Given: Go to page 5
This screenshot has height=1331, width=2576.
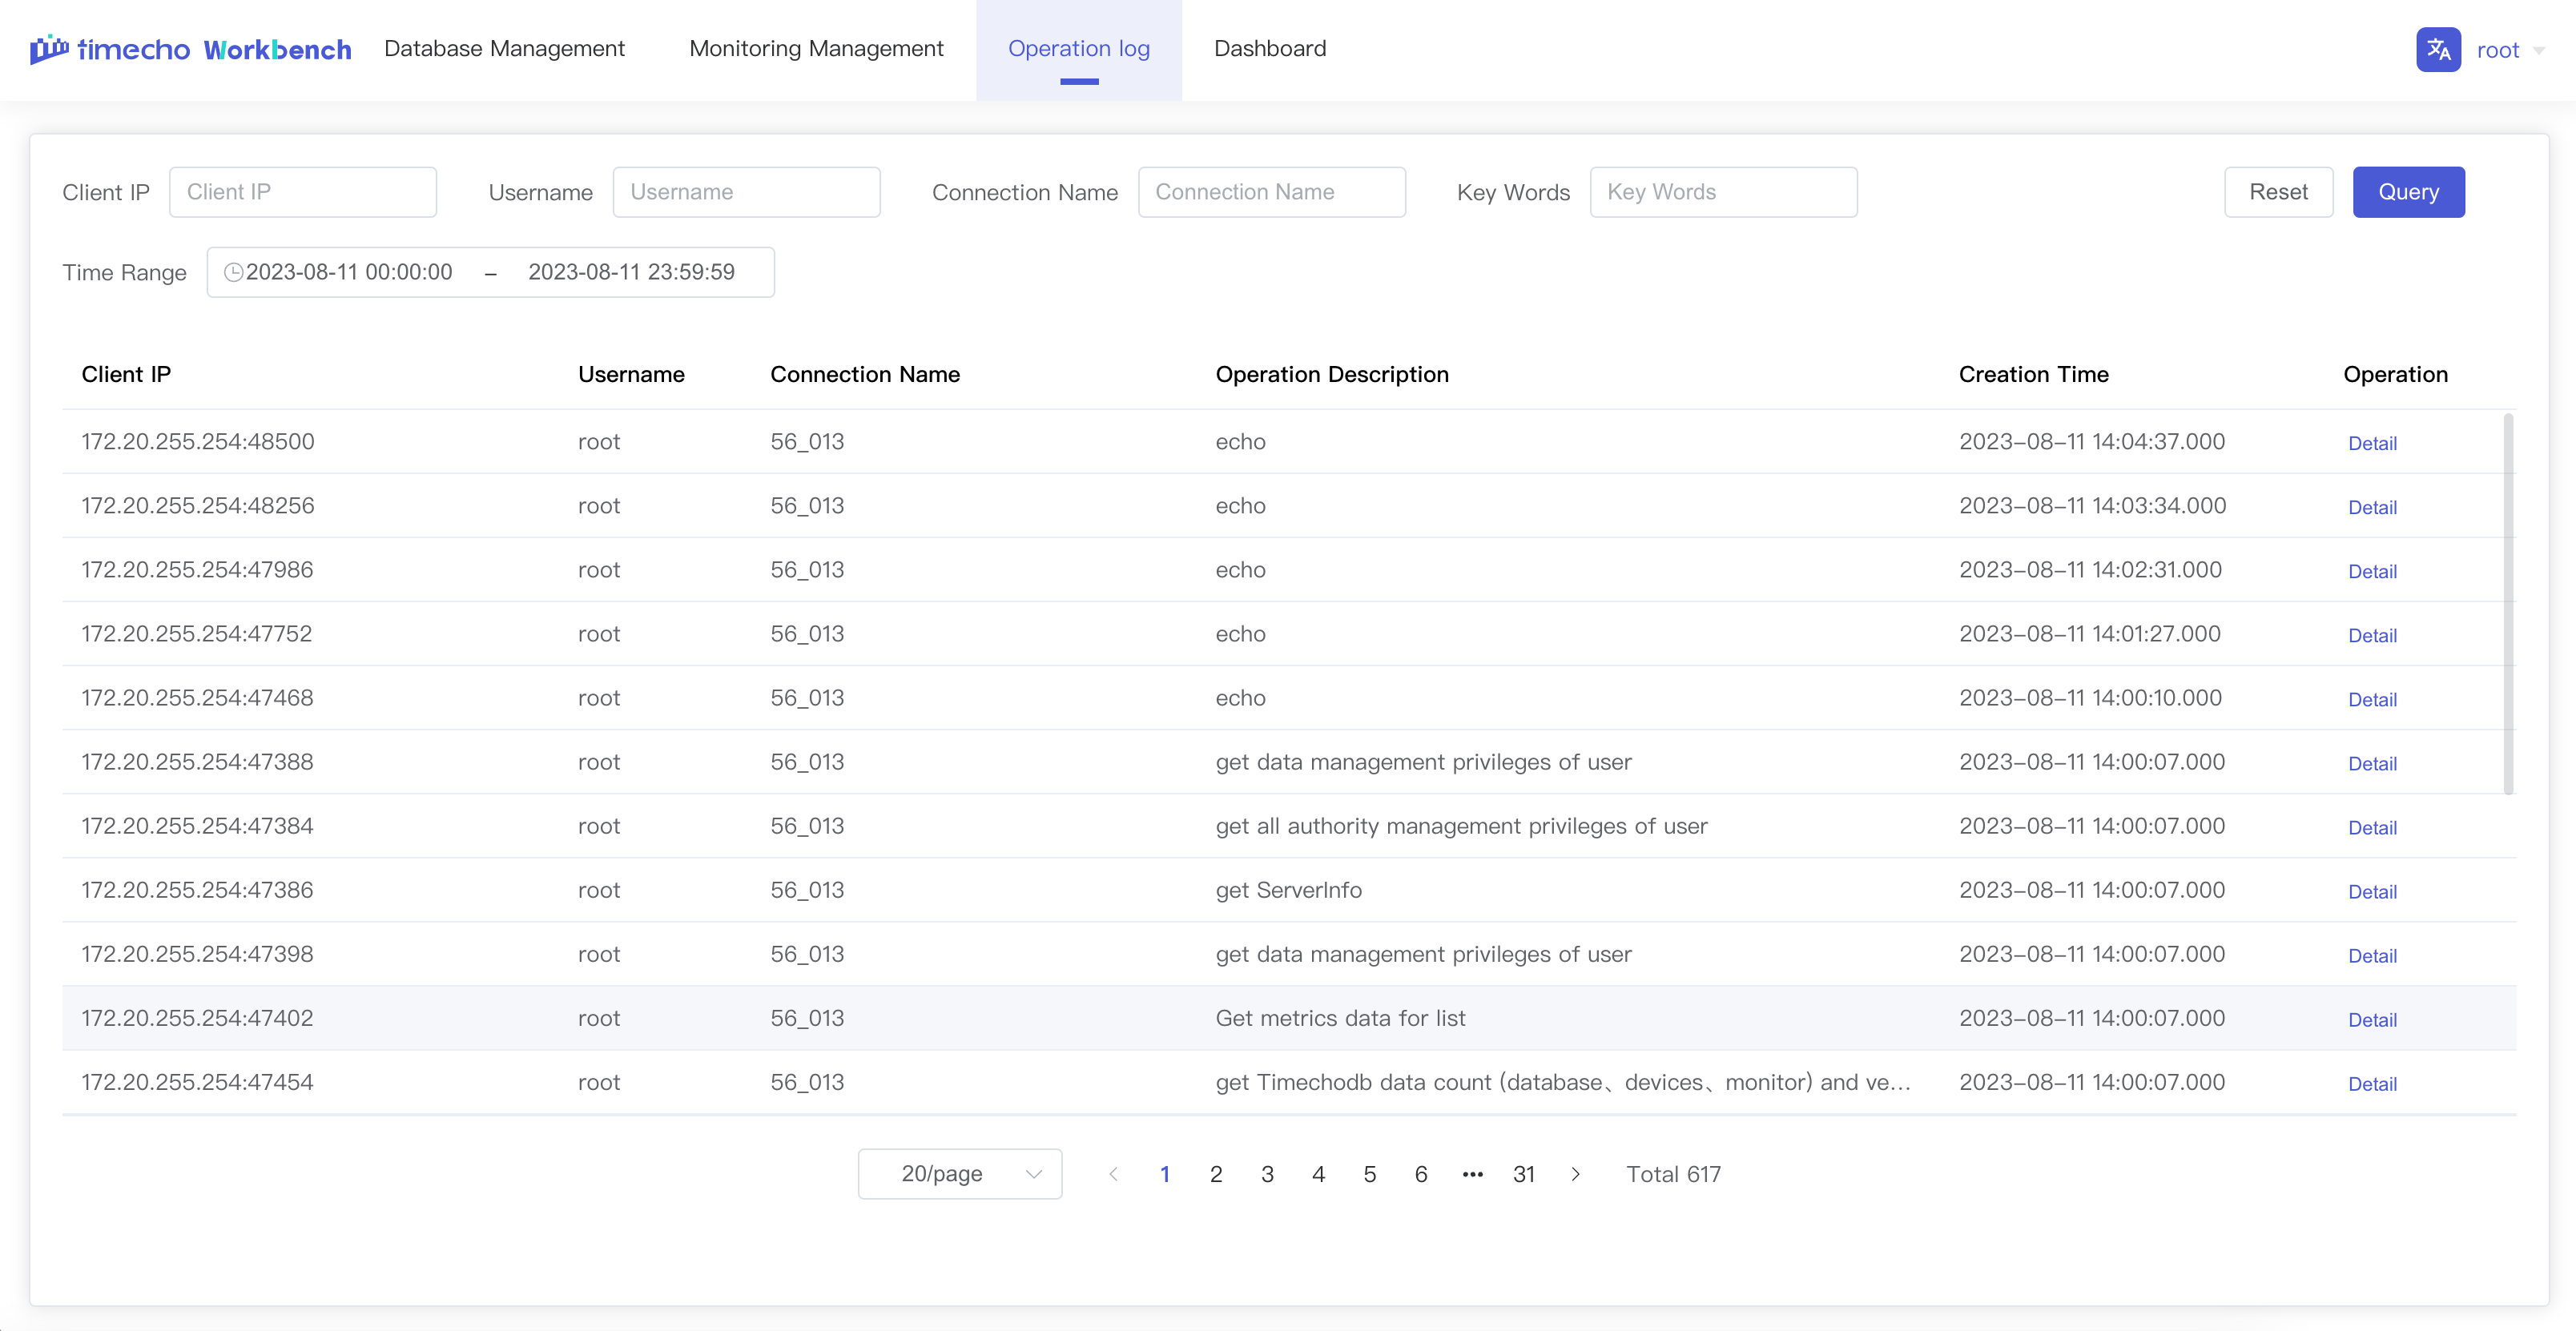Looking at the screenshot, I should point(1369,1174).
